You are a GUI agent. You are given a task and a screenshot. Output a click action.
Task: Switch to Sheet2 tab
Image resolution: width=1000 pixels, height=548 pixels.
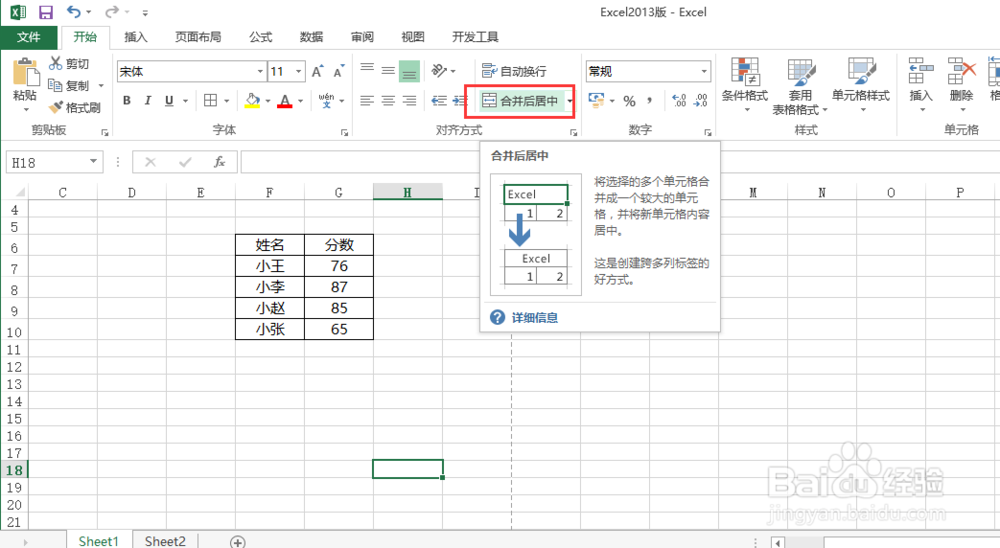pos(165,541)
